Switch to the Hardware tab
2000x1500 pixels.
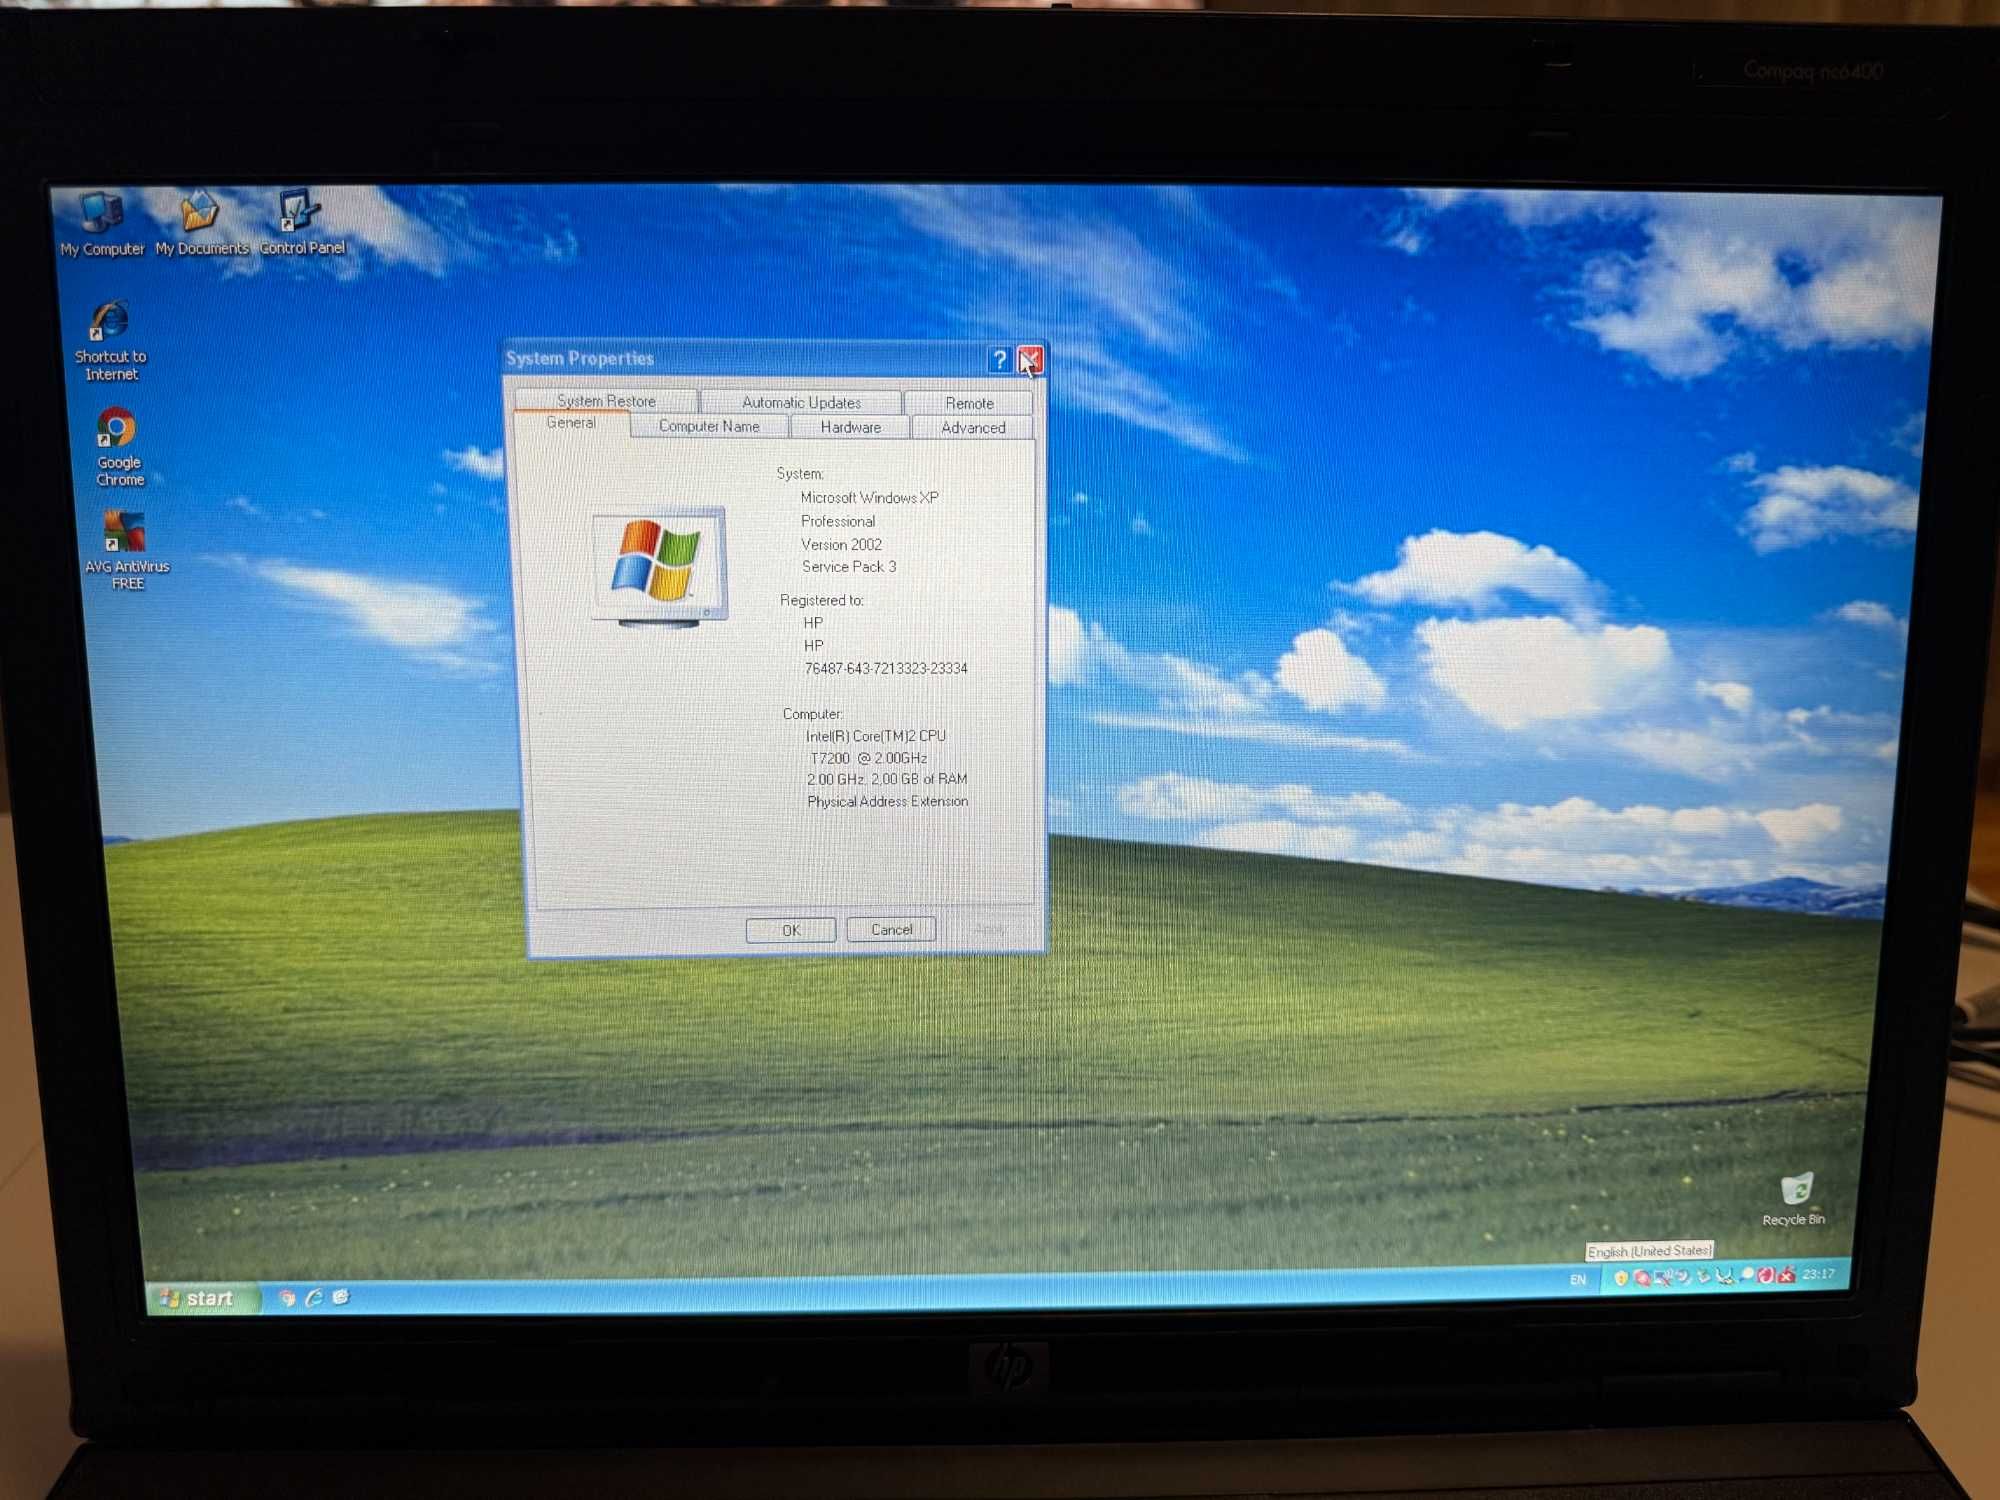[850, 427]
